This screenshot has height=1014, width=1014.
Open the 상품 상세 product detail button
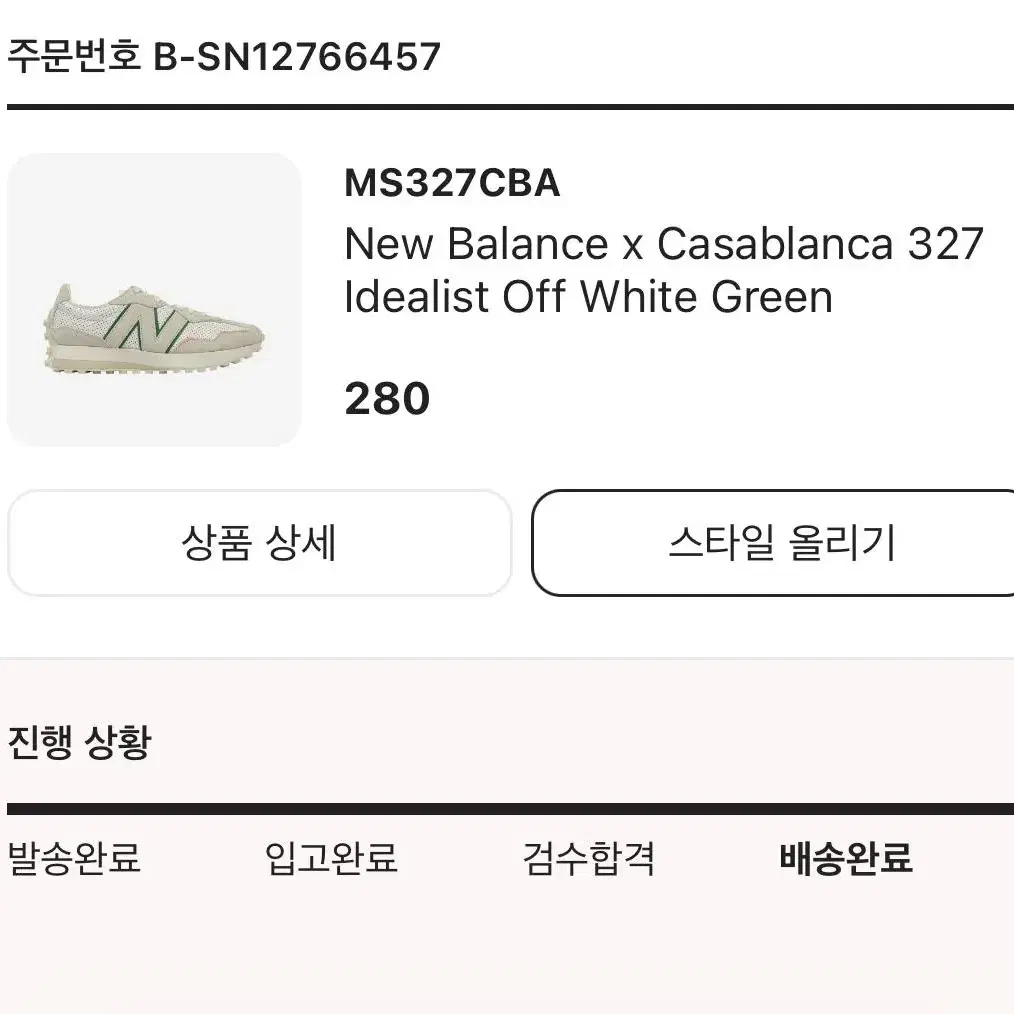pos(259,543)
